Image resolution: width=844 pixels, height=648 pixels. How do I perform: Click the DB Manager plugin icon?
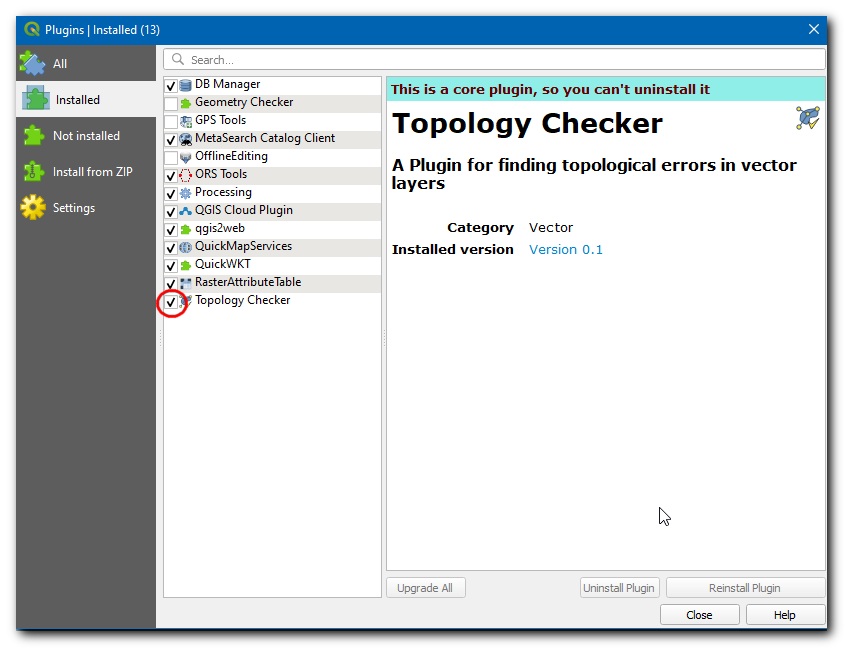tap(185, 85)
